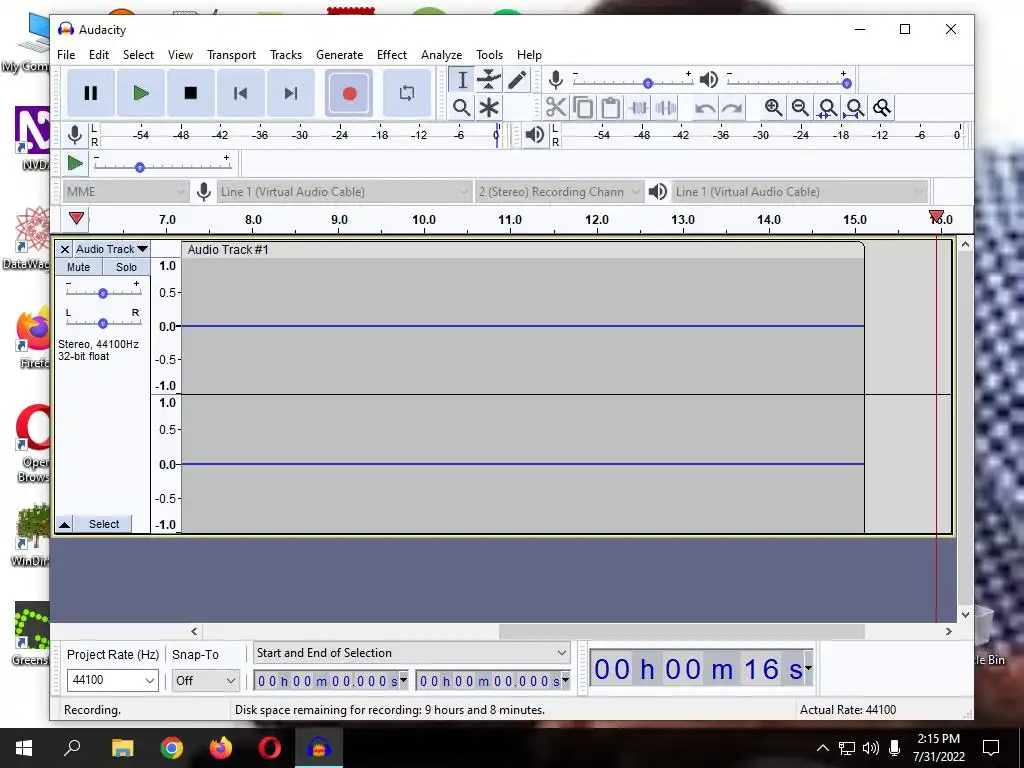This screenshot has height=768, width=1024.
Task: Open audio position time format arrow
Action: tap(808, 668)
